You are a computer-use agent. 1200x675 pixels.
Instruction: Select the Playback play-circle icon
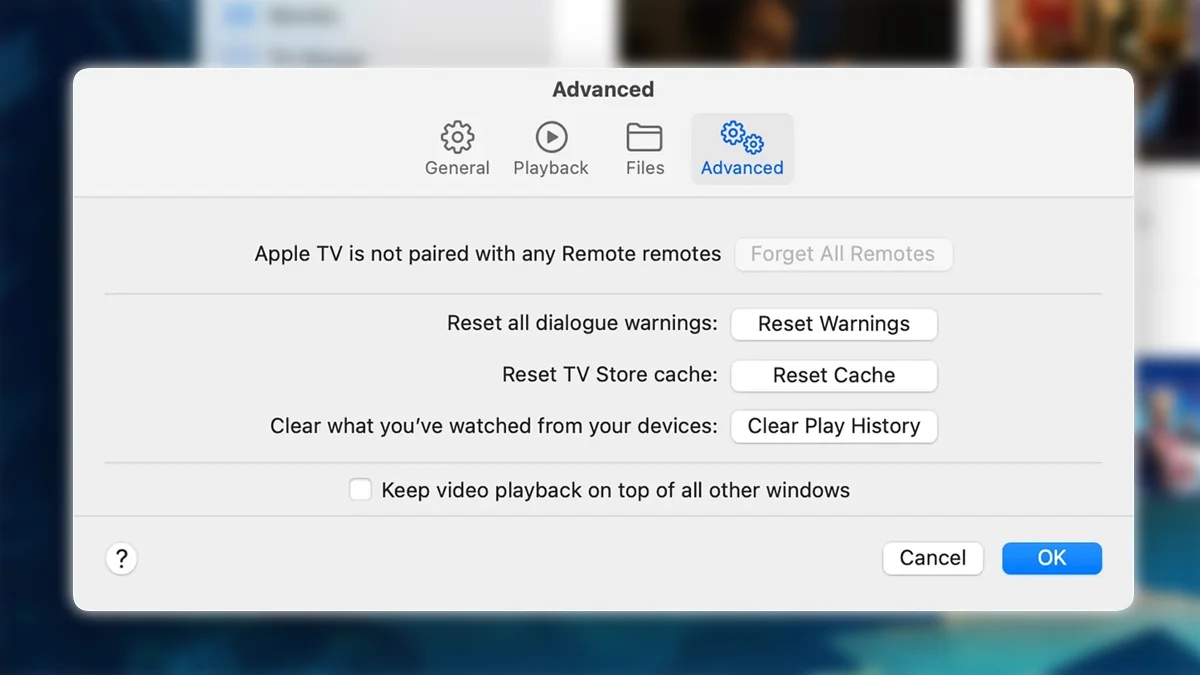point(551,137)
